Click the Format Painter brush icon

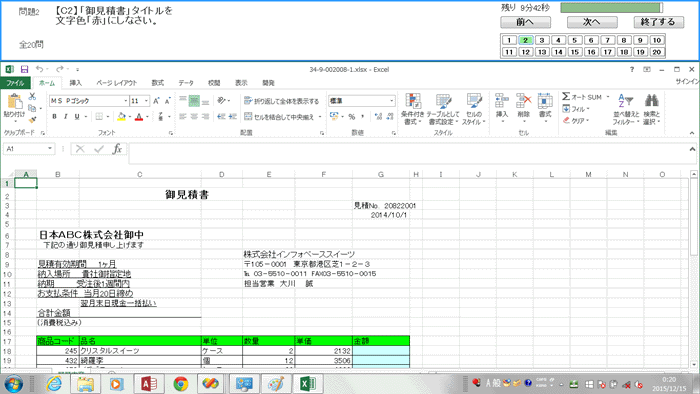[x=32, y=119]
